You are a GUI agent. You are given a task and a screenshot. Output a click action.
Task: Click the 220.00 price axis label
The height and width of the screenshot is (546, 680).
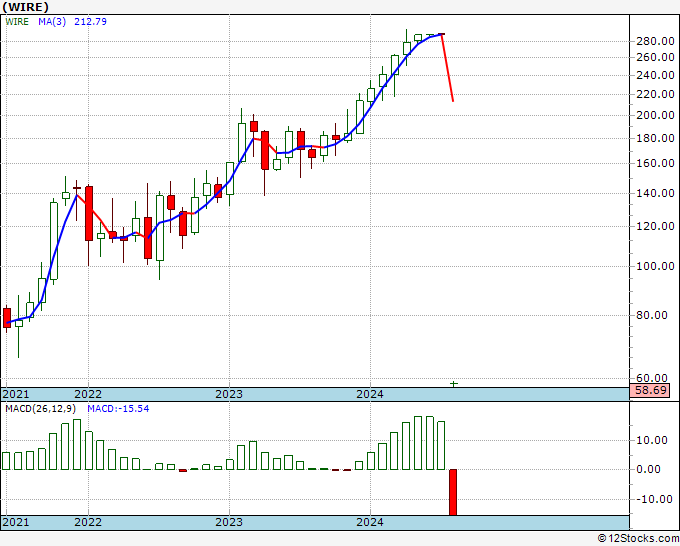[x=655, y=94]
